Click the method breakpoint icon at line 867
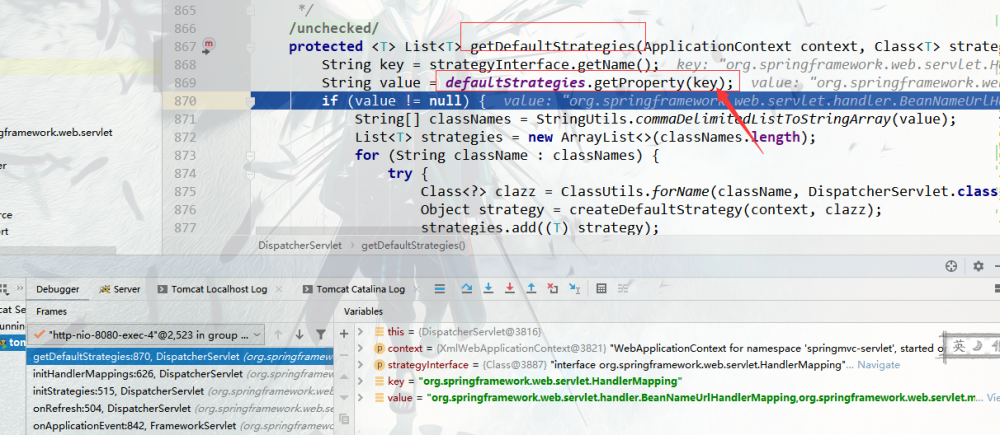1000x435 pixels. pos(209,45)
